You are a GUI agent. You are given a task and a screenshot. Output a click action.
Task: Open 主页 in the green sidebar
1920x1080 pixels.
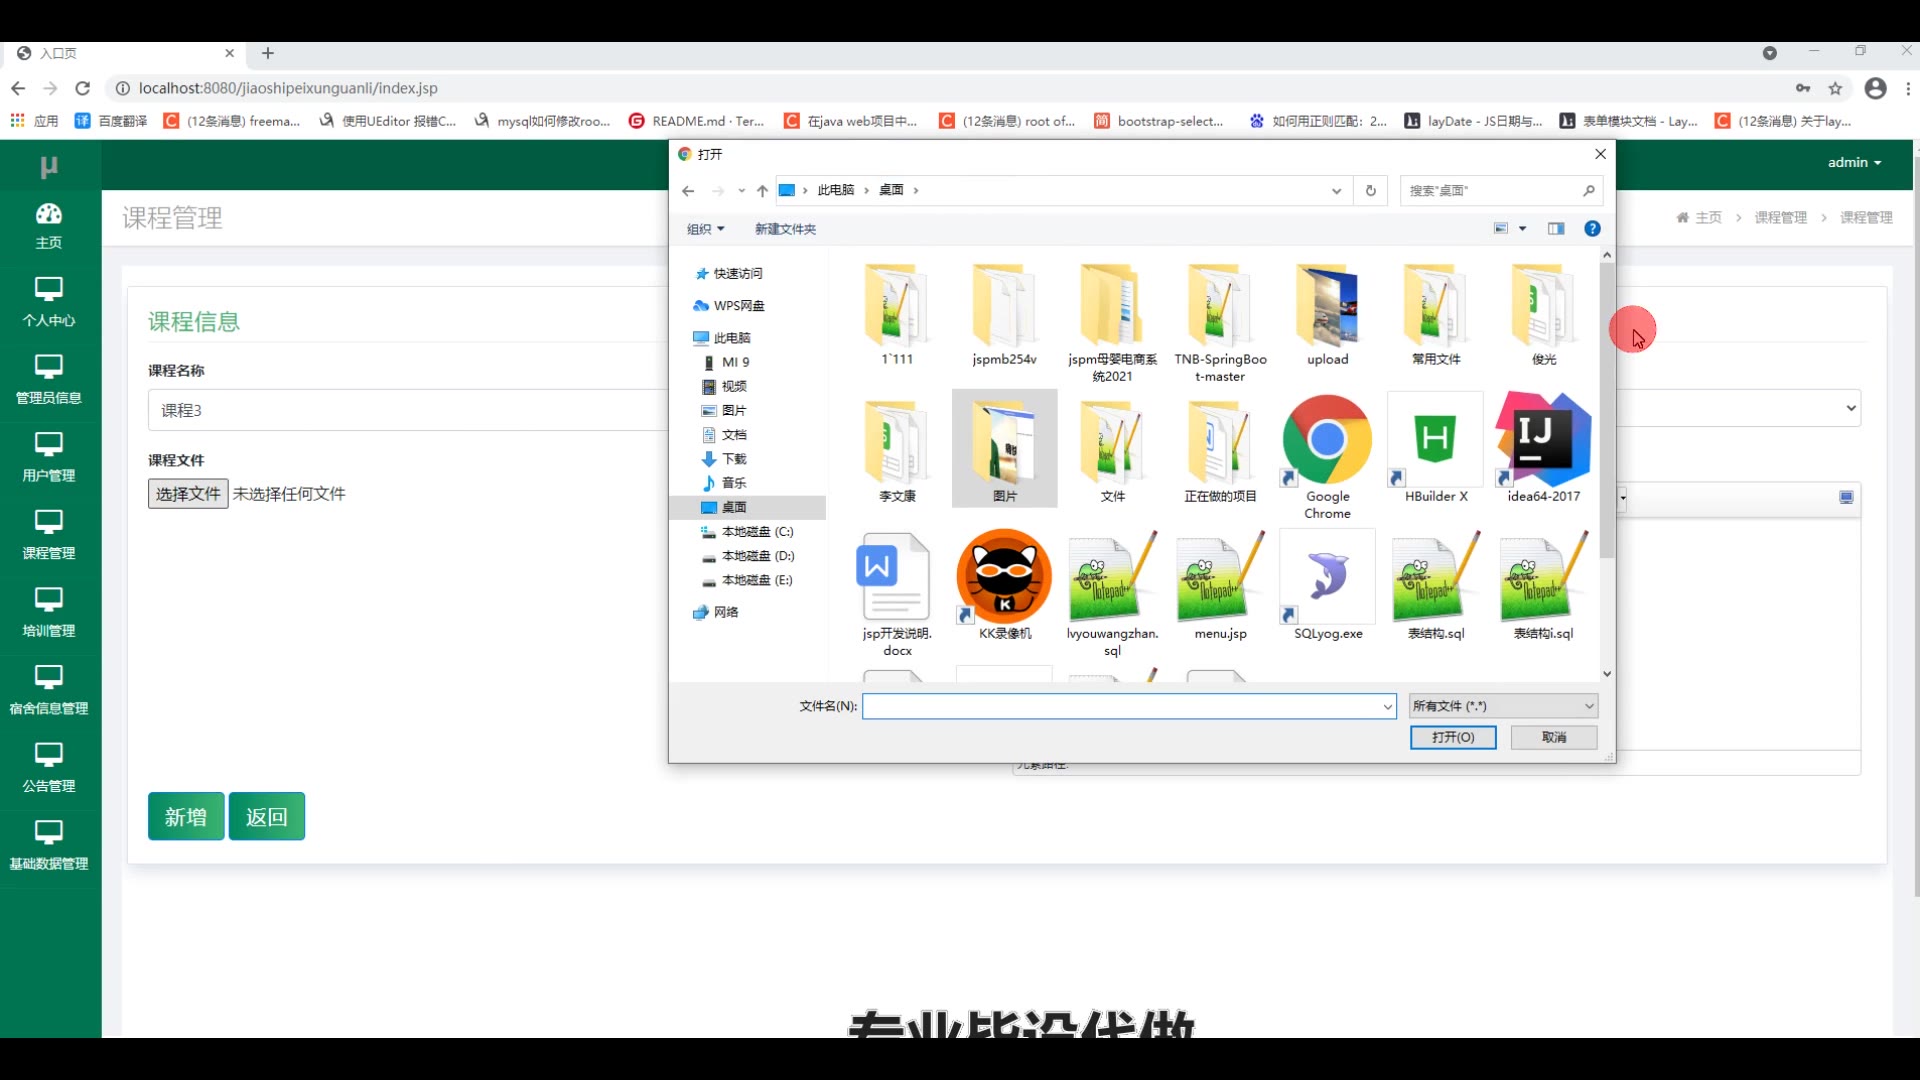click(x=49, y=225)
